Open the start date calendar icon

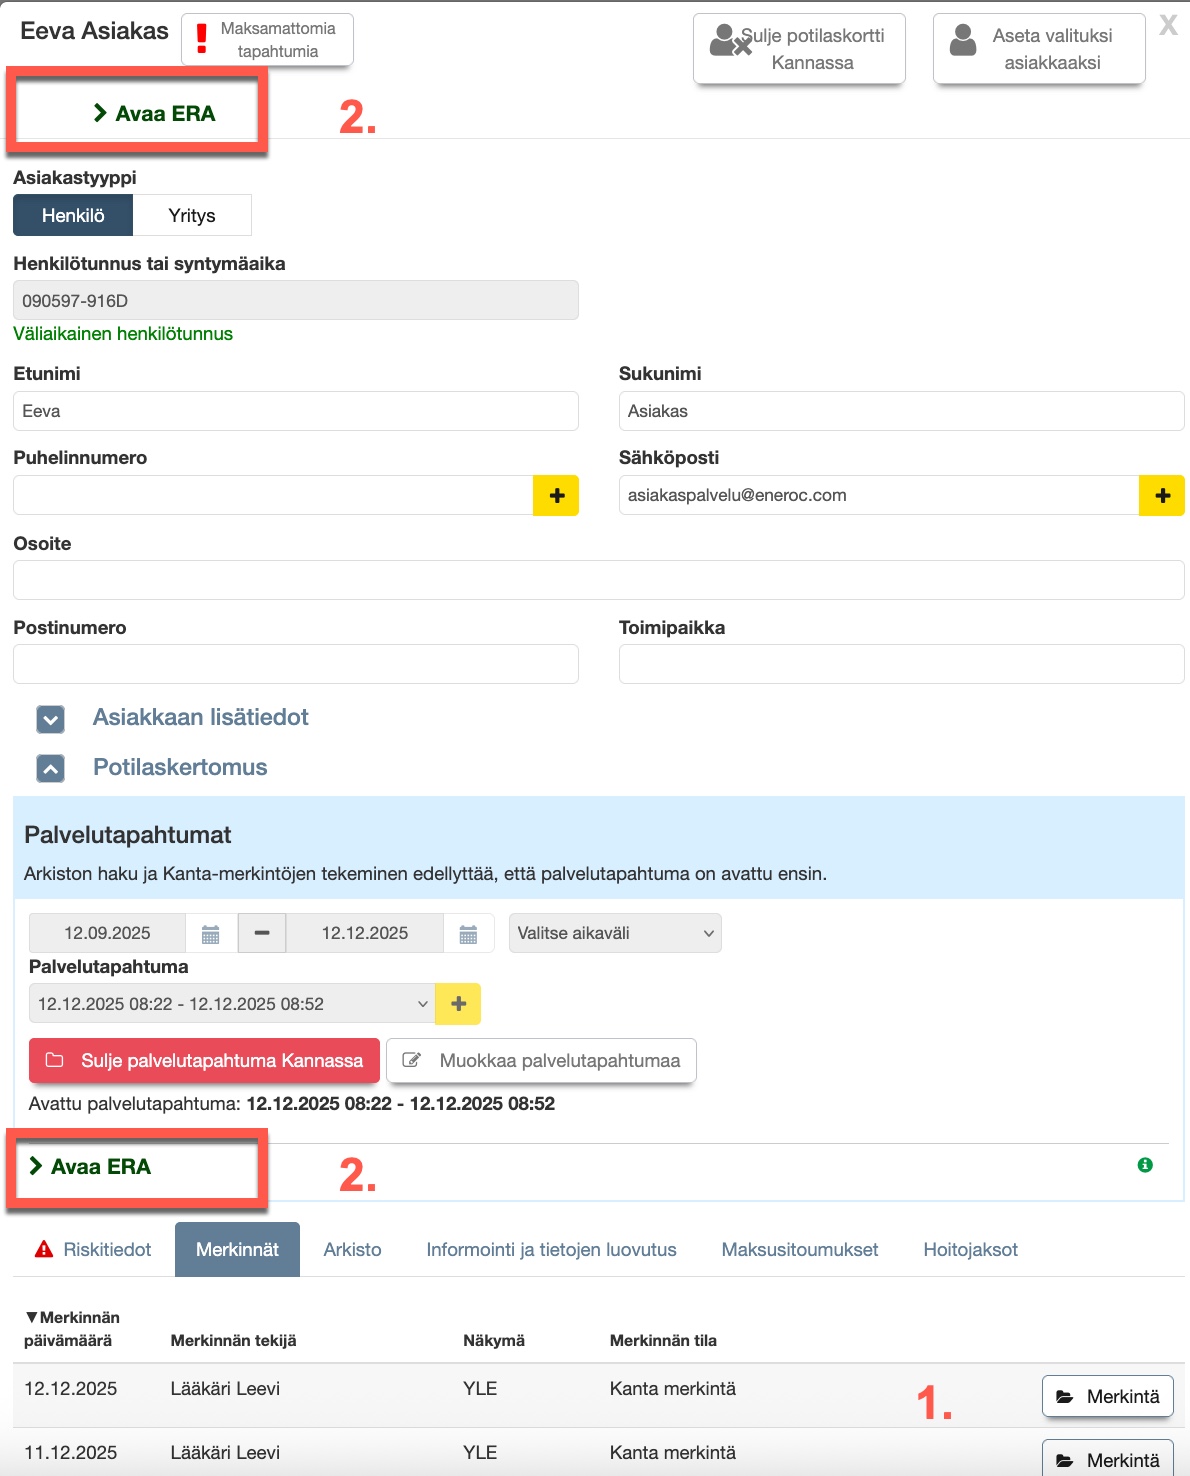[x=211, y=934]
